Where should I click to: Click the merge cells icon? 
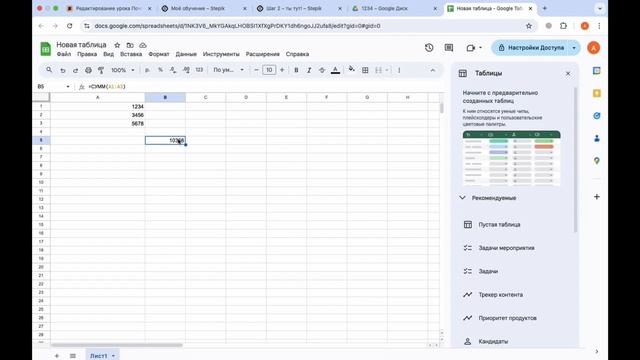click(x=378, y=70)
